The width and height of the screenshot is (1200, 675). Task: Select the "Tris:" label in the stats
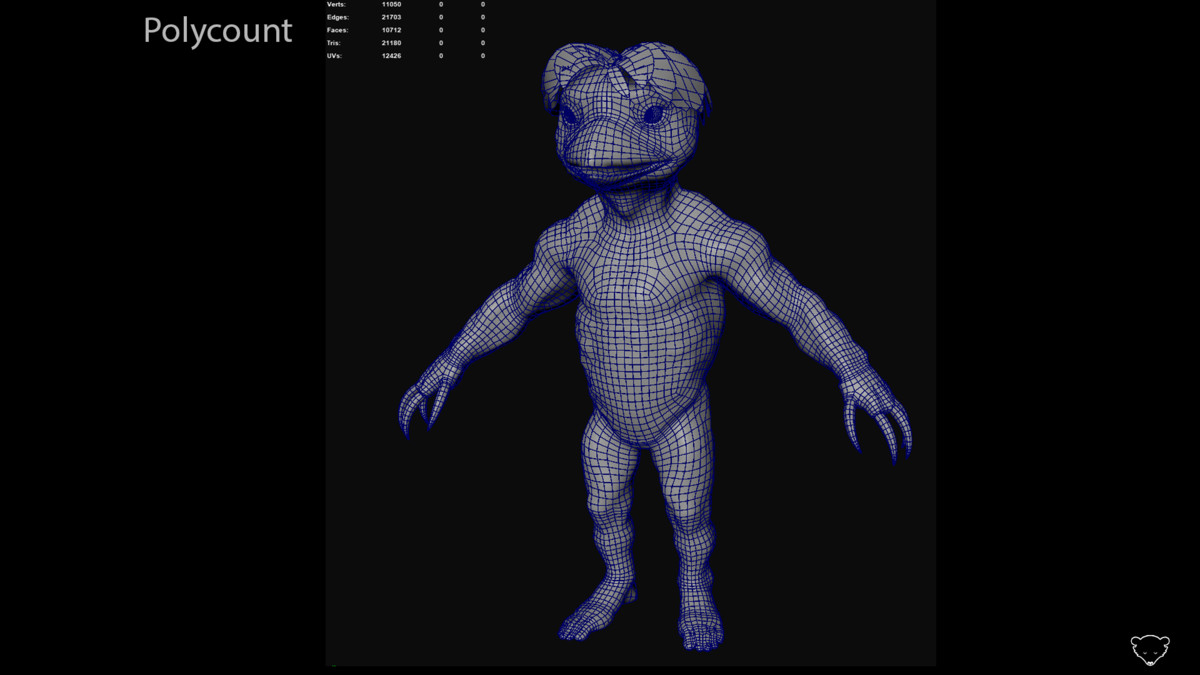(x=334, y=43)
